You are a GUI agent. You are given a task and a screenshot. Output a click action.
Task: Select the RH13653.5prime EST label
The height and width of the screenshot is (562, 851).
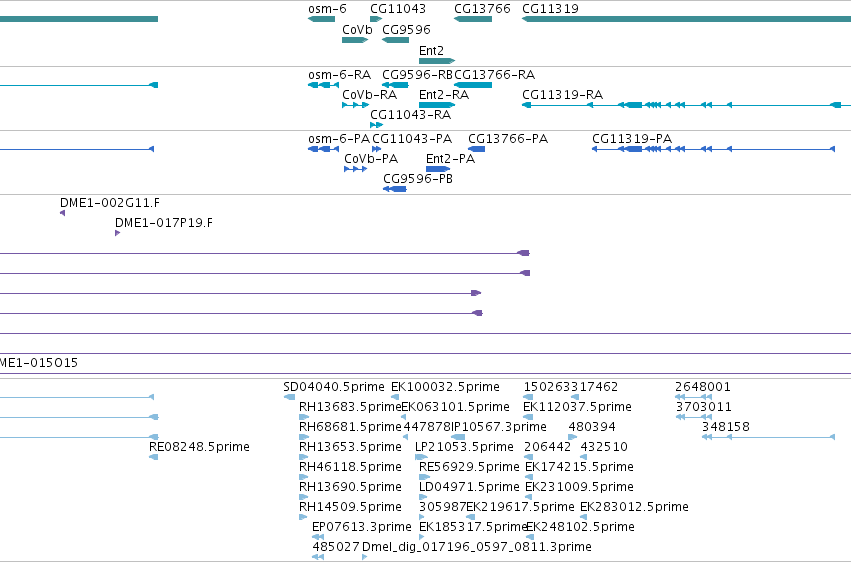pyautogui.click(x=350, y=448)
